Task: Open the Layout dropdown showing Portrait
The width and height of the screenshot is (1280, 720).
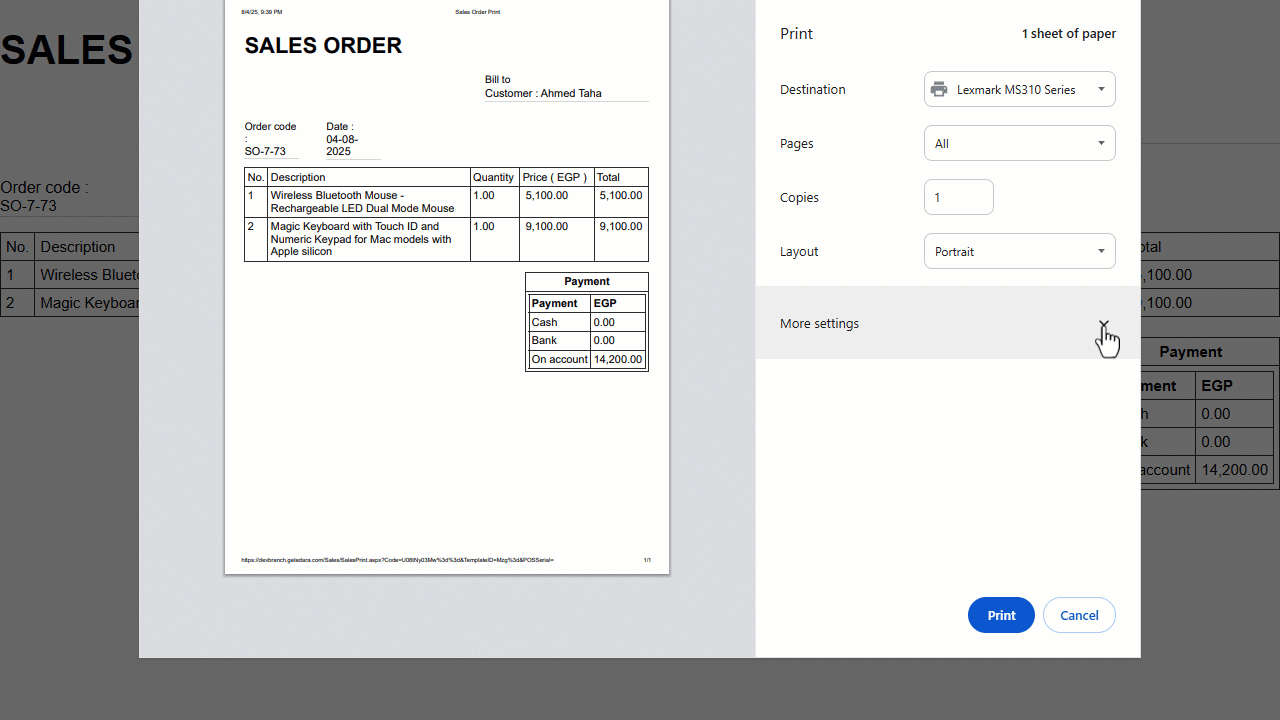Action: click(x=1019, y=251)
